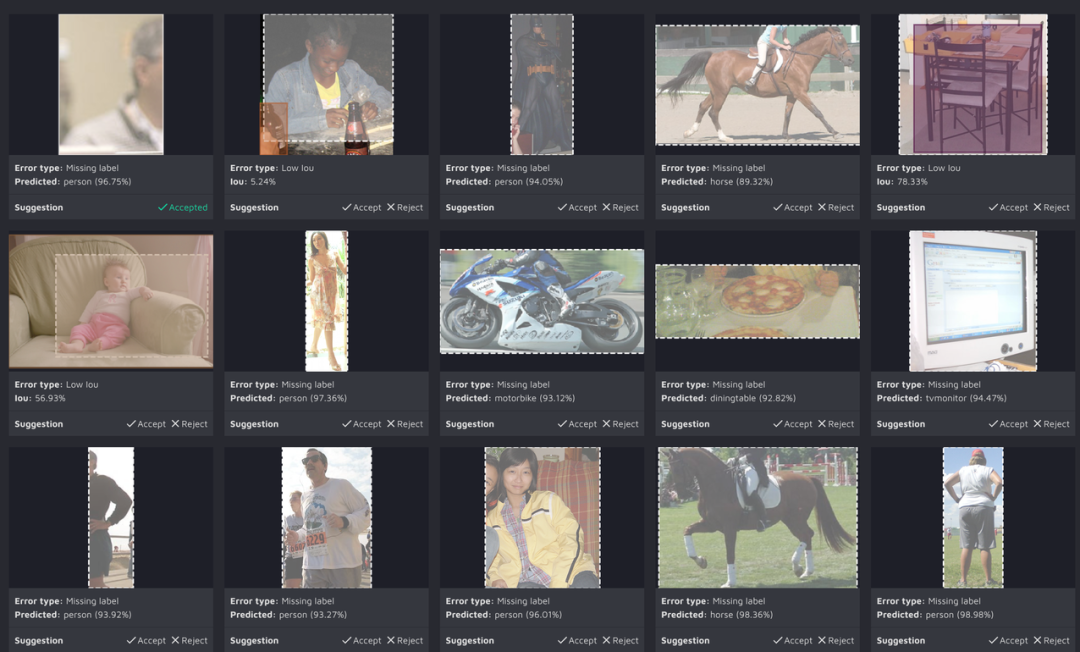Accept the person 93.92% suggestion
The height and width of the screenshot is (652, 1080).
click(x=146, y=640)
